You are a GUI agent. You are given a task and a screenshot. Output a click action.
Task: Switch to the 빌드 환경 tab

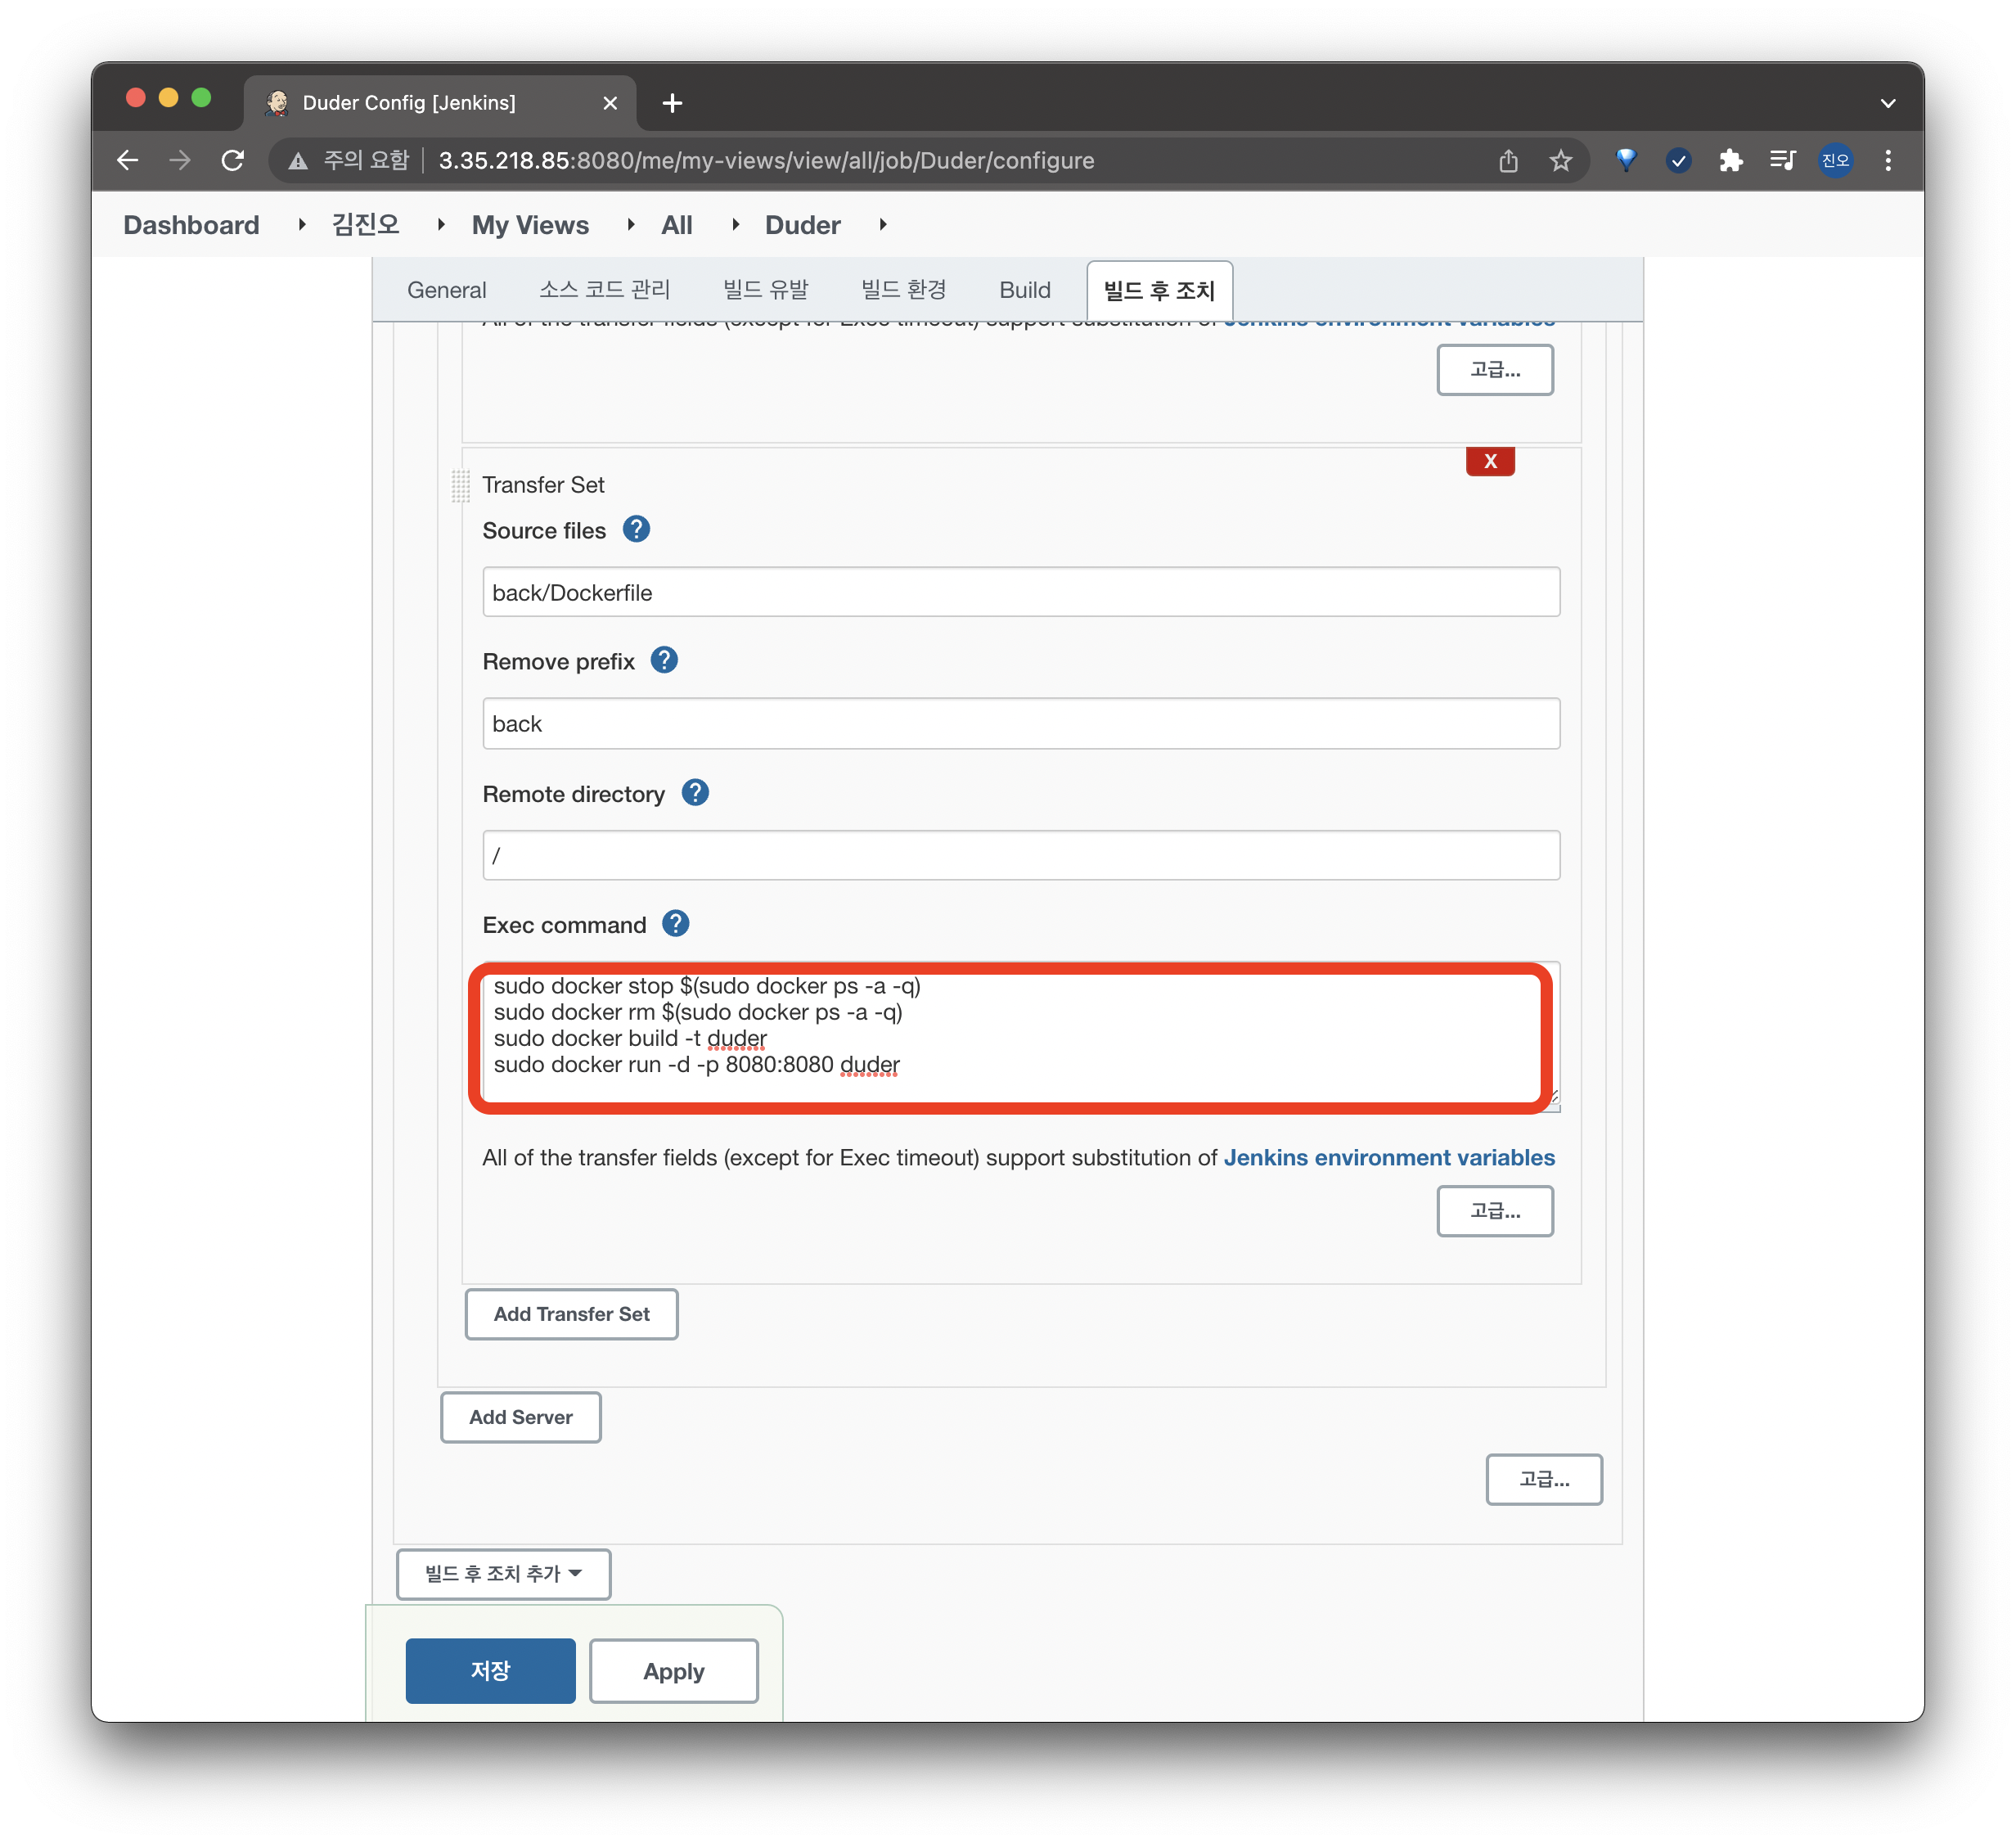[904, 290]
